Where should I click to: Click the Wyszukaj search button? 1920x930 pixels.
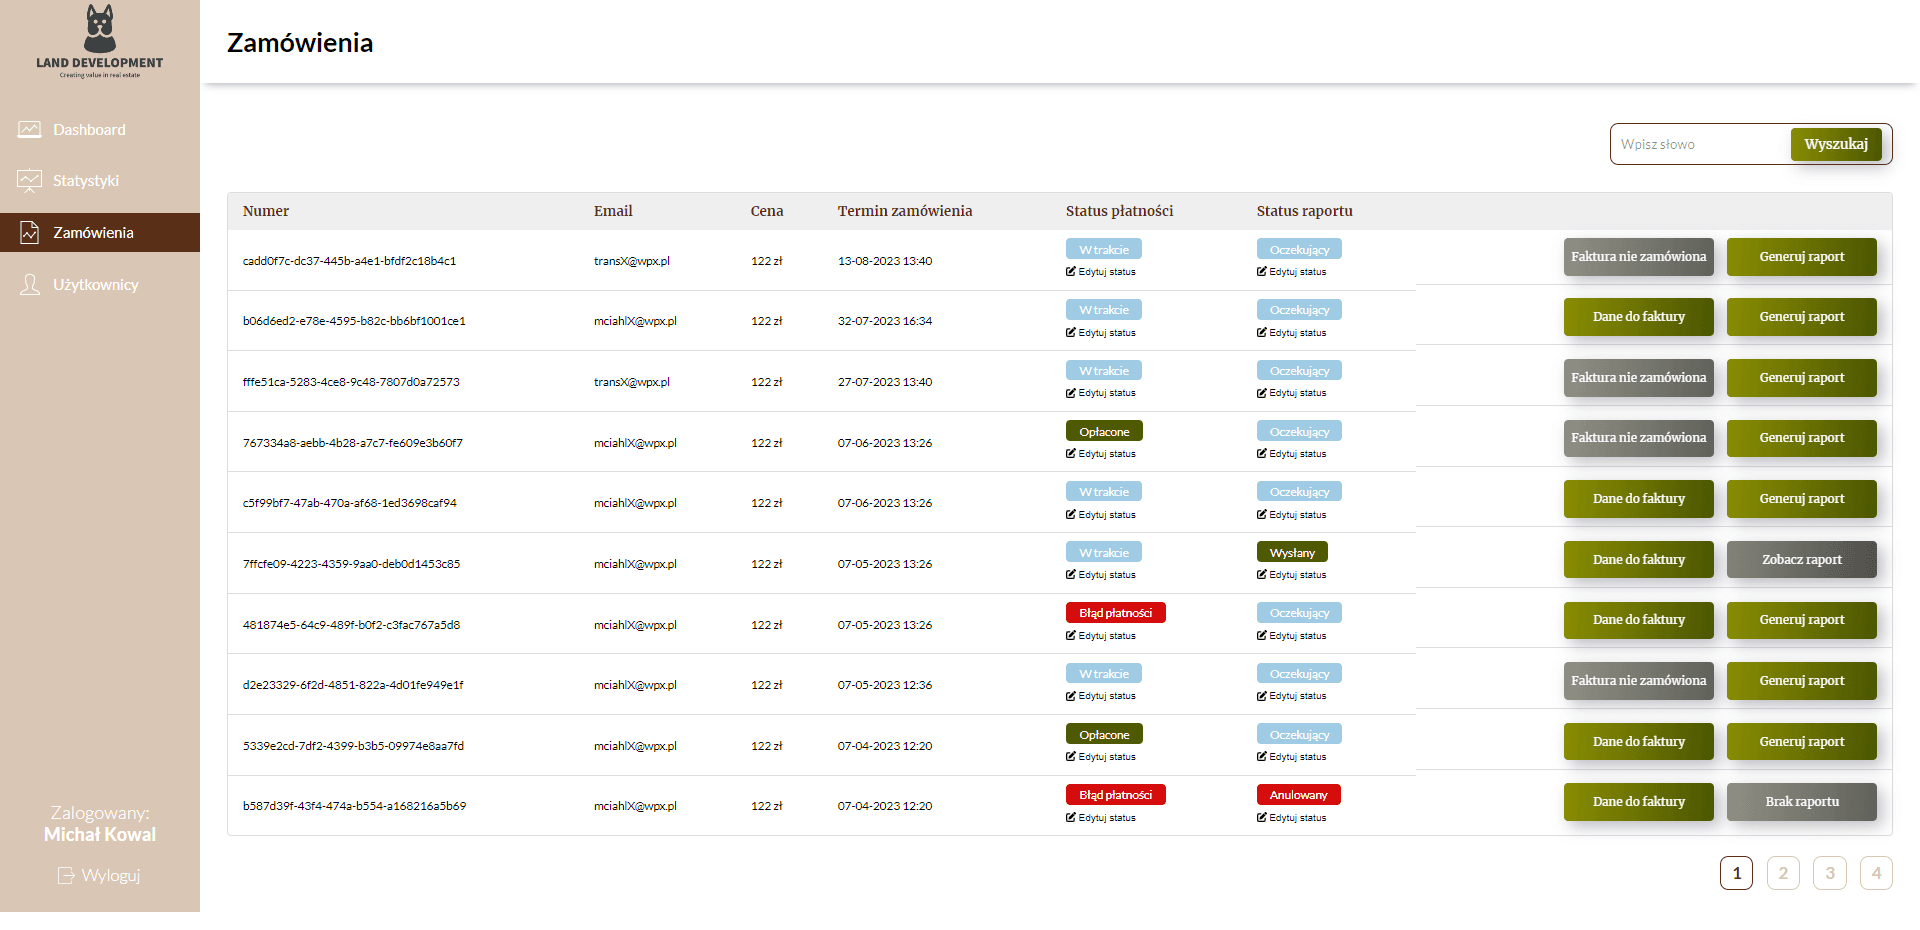(1836, 144)
